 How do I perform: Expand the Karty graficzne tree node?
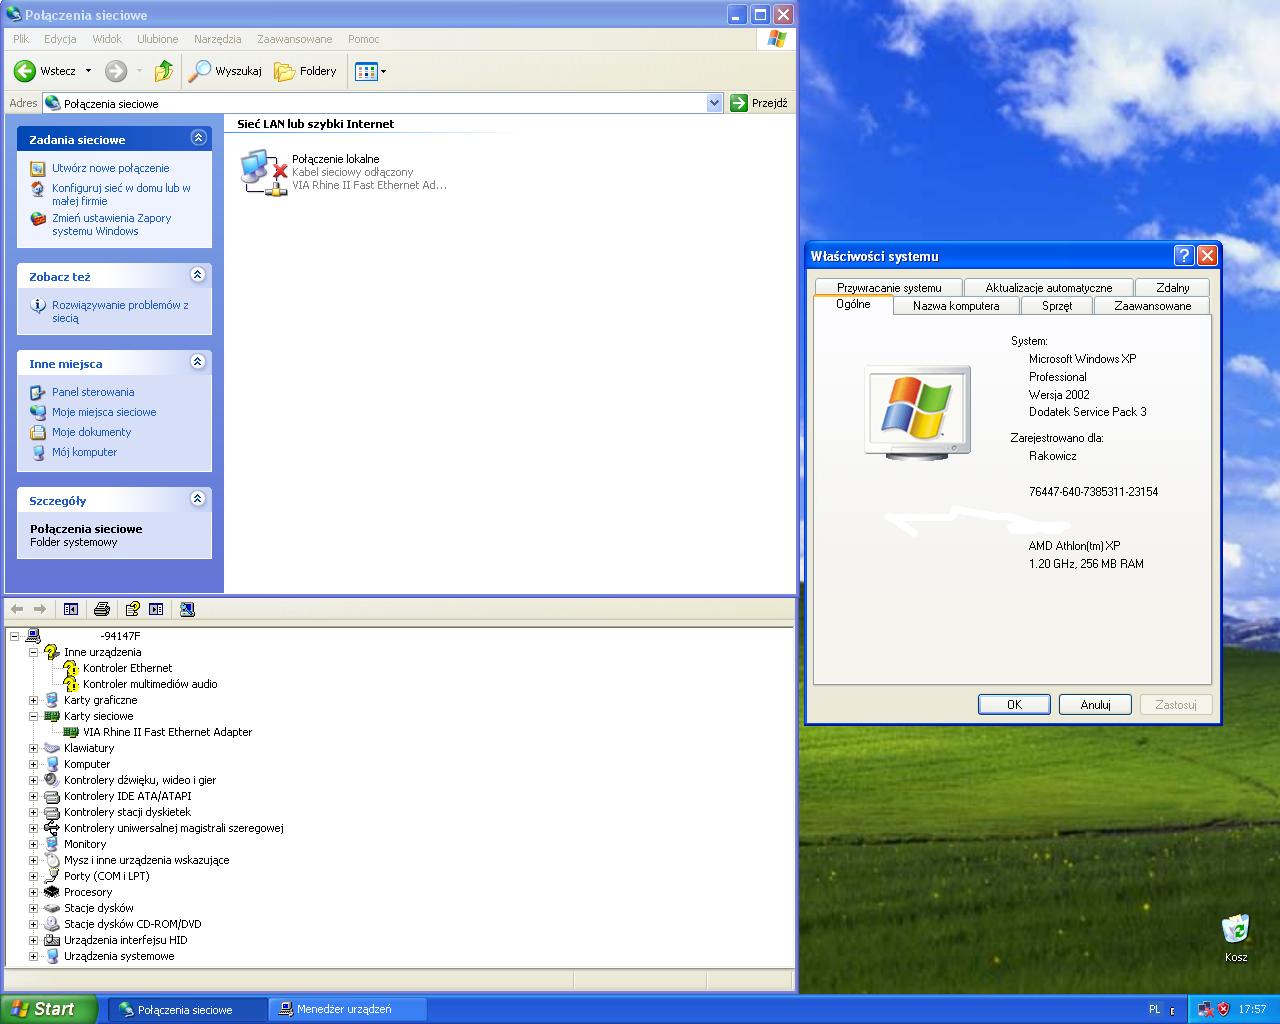[x=33, y=700]
